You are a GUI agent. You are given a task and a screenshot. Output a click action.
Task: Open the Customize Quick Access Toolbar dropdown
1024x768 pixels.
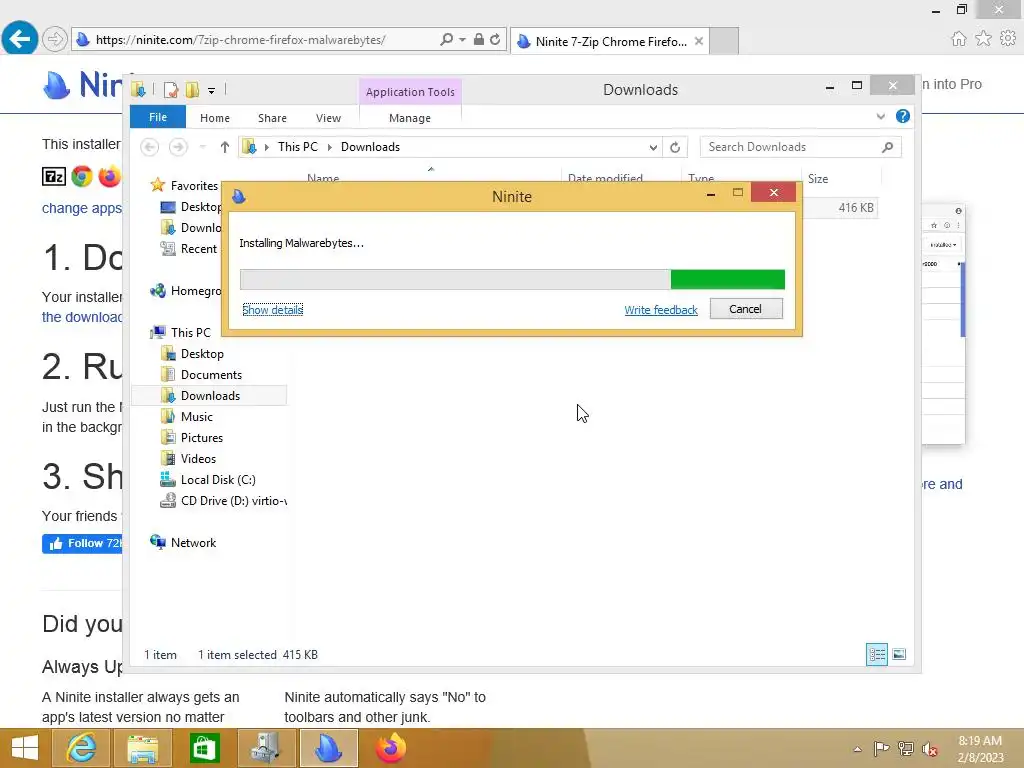[212, 91]
